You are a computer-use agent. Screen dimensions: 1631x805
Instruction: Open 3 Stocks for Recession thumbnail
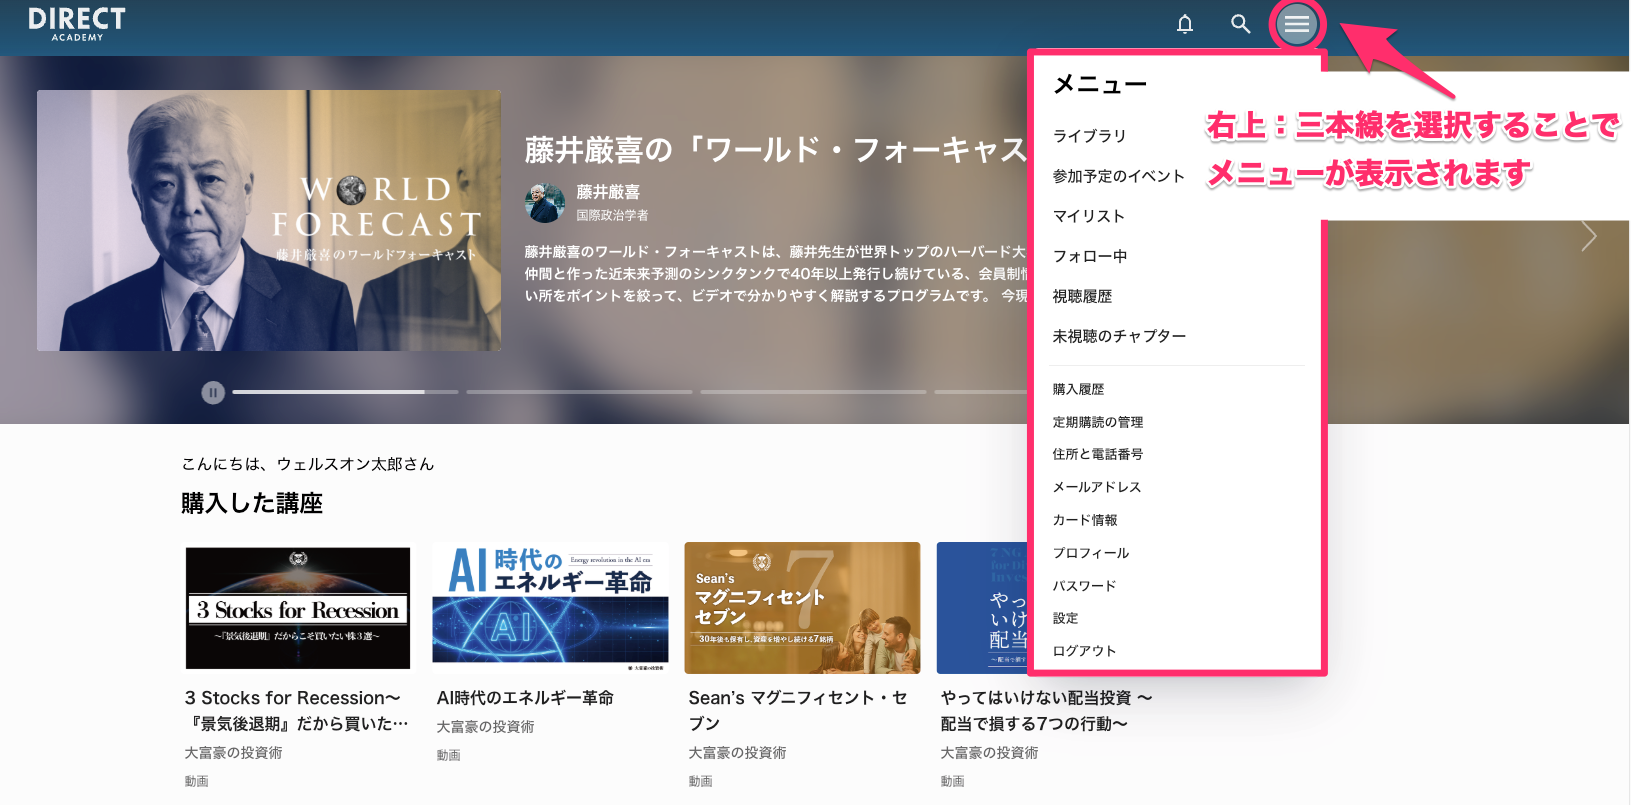click(298, 608)
